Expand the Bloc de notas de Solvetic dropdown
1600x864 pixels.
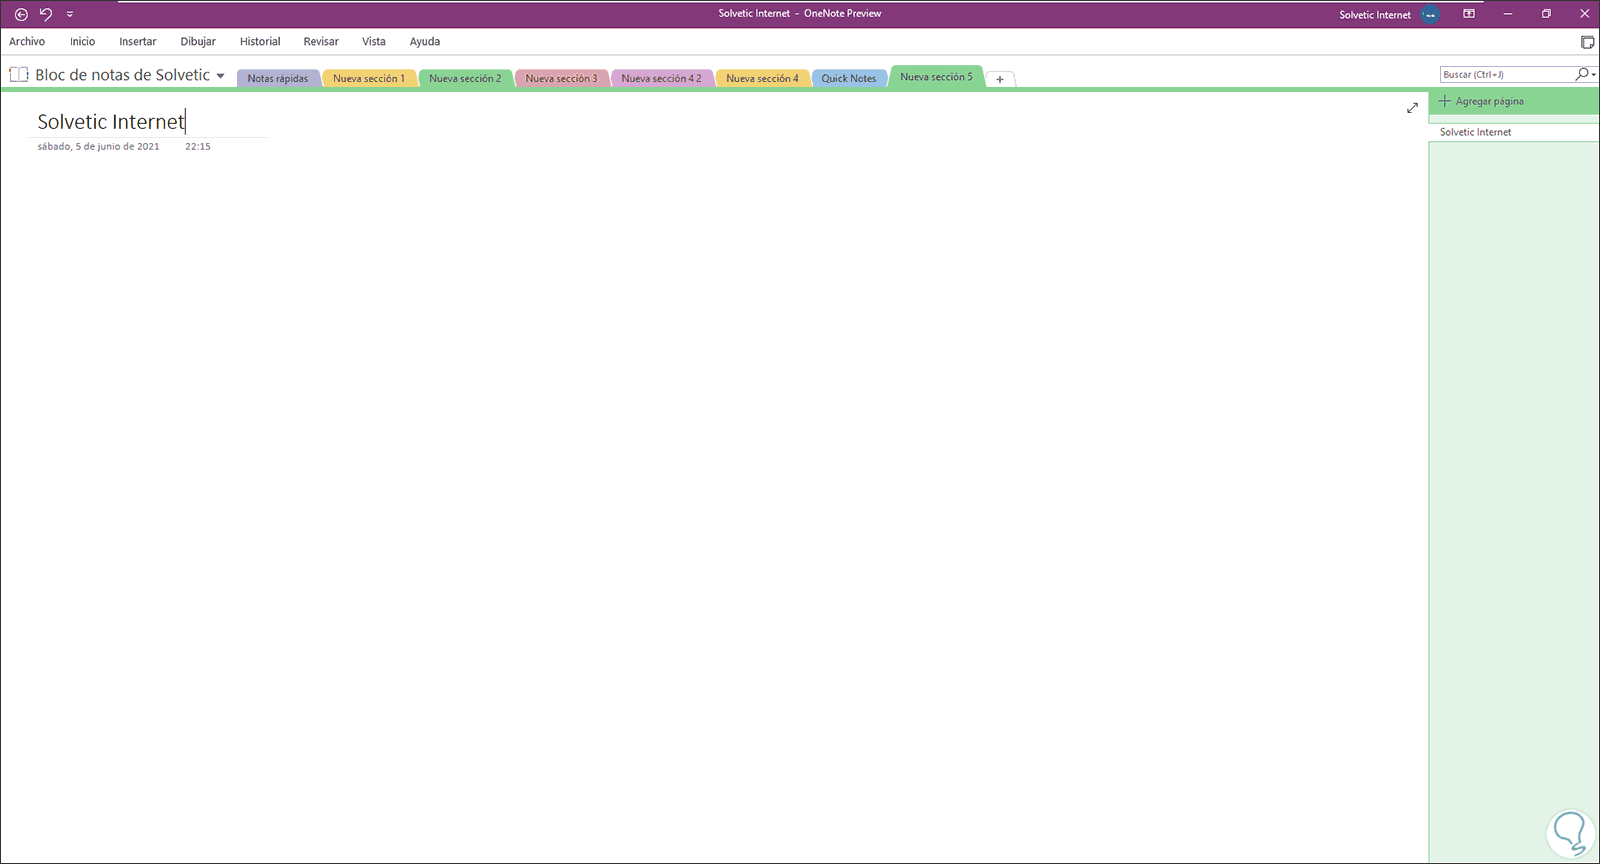point(220,76)
